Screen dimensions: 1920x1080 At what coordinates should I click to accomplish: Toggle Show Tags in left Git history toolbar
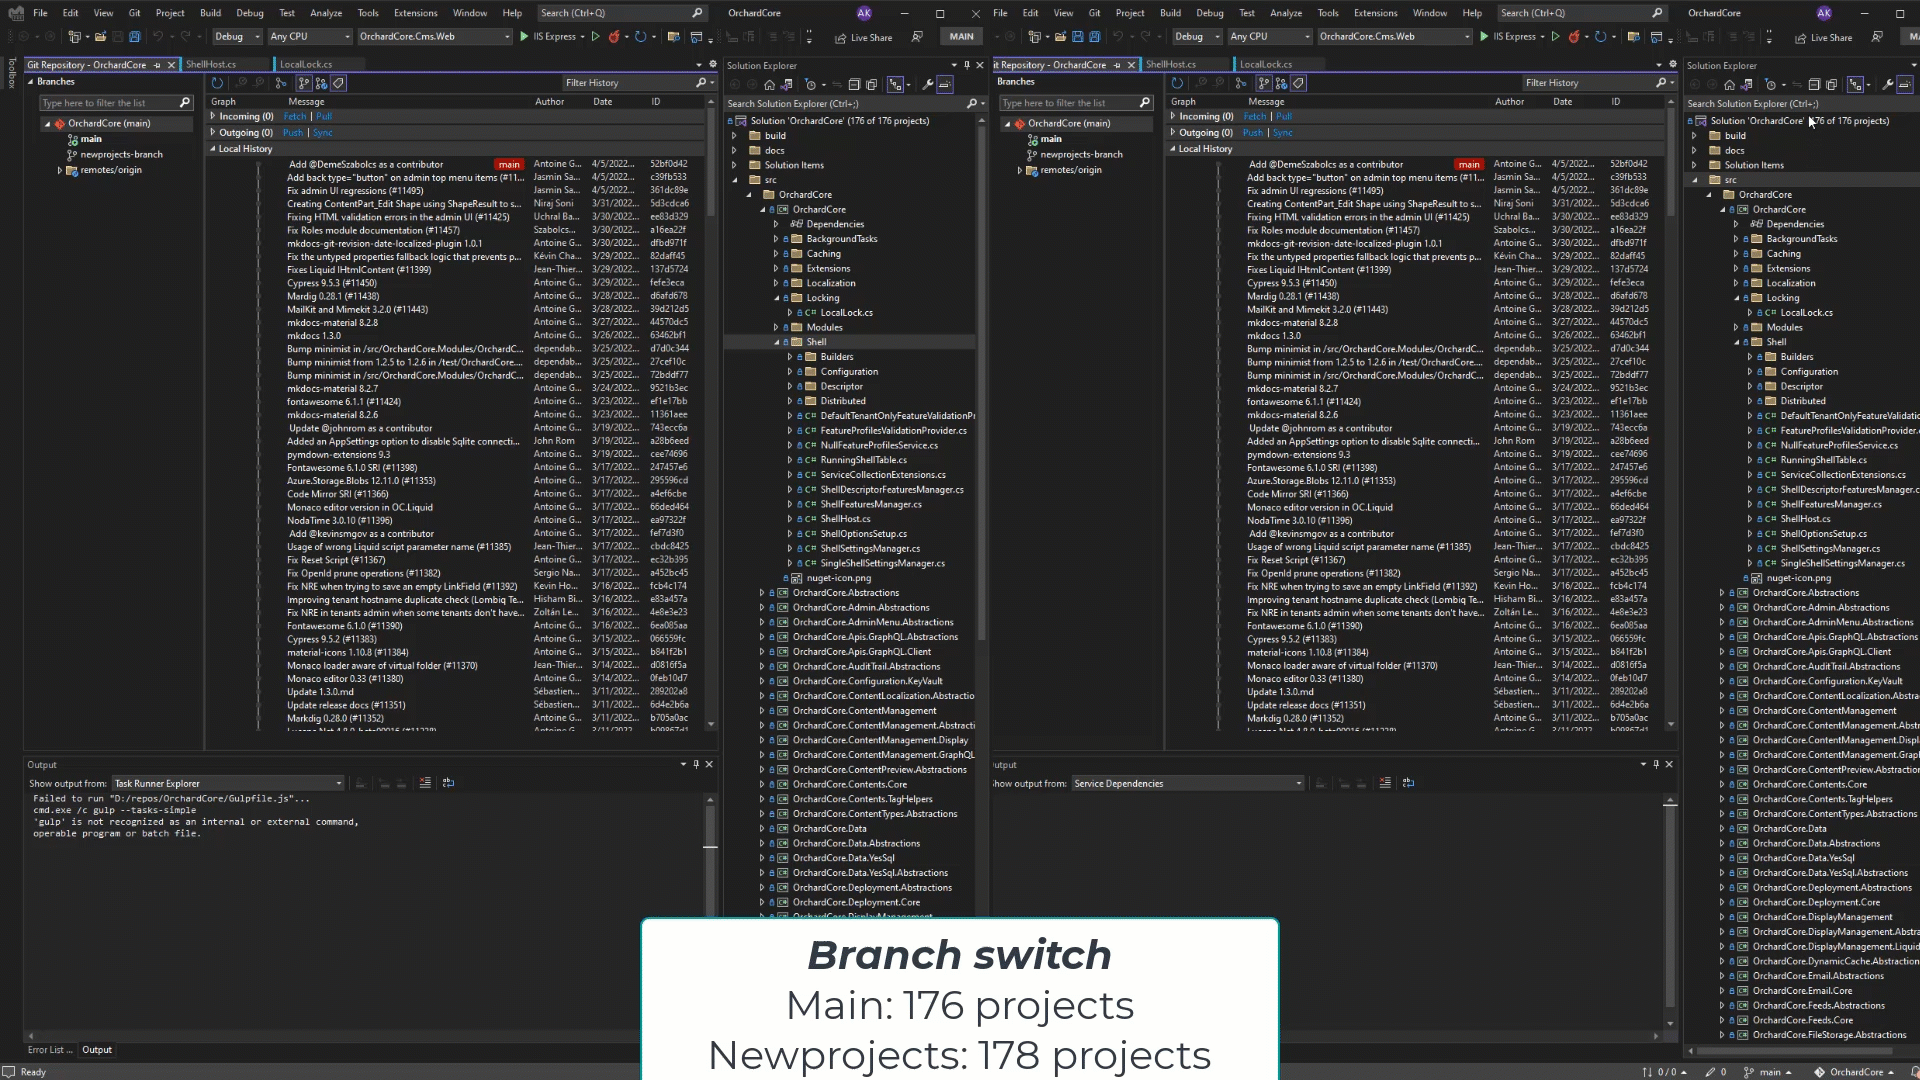(339, 83)
